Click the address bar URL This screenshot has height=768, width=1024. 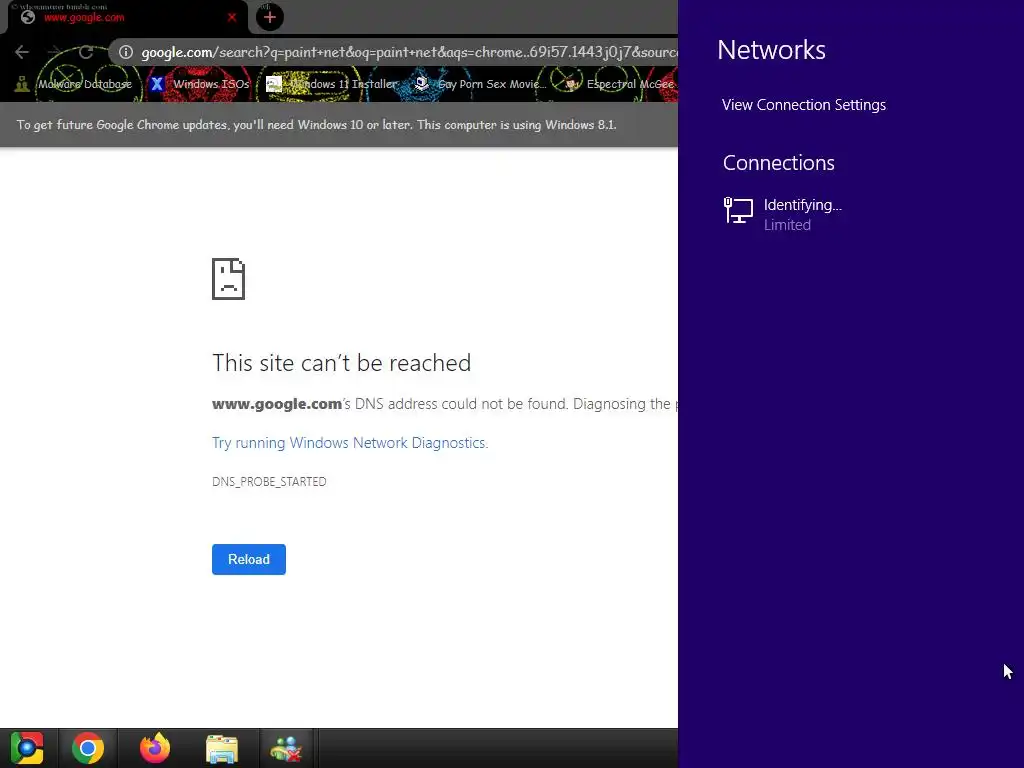coord(409,52)
